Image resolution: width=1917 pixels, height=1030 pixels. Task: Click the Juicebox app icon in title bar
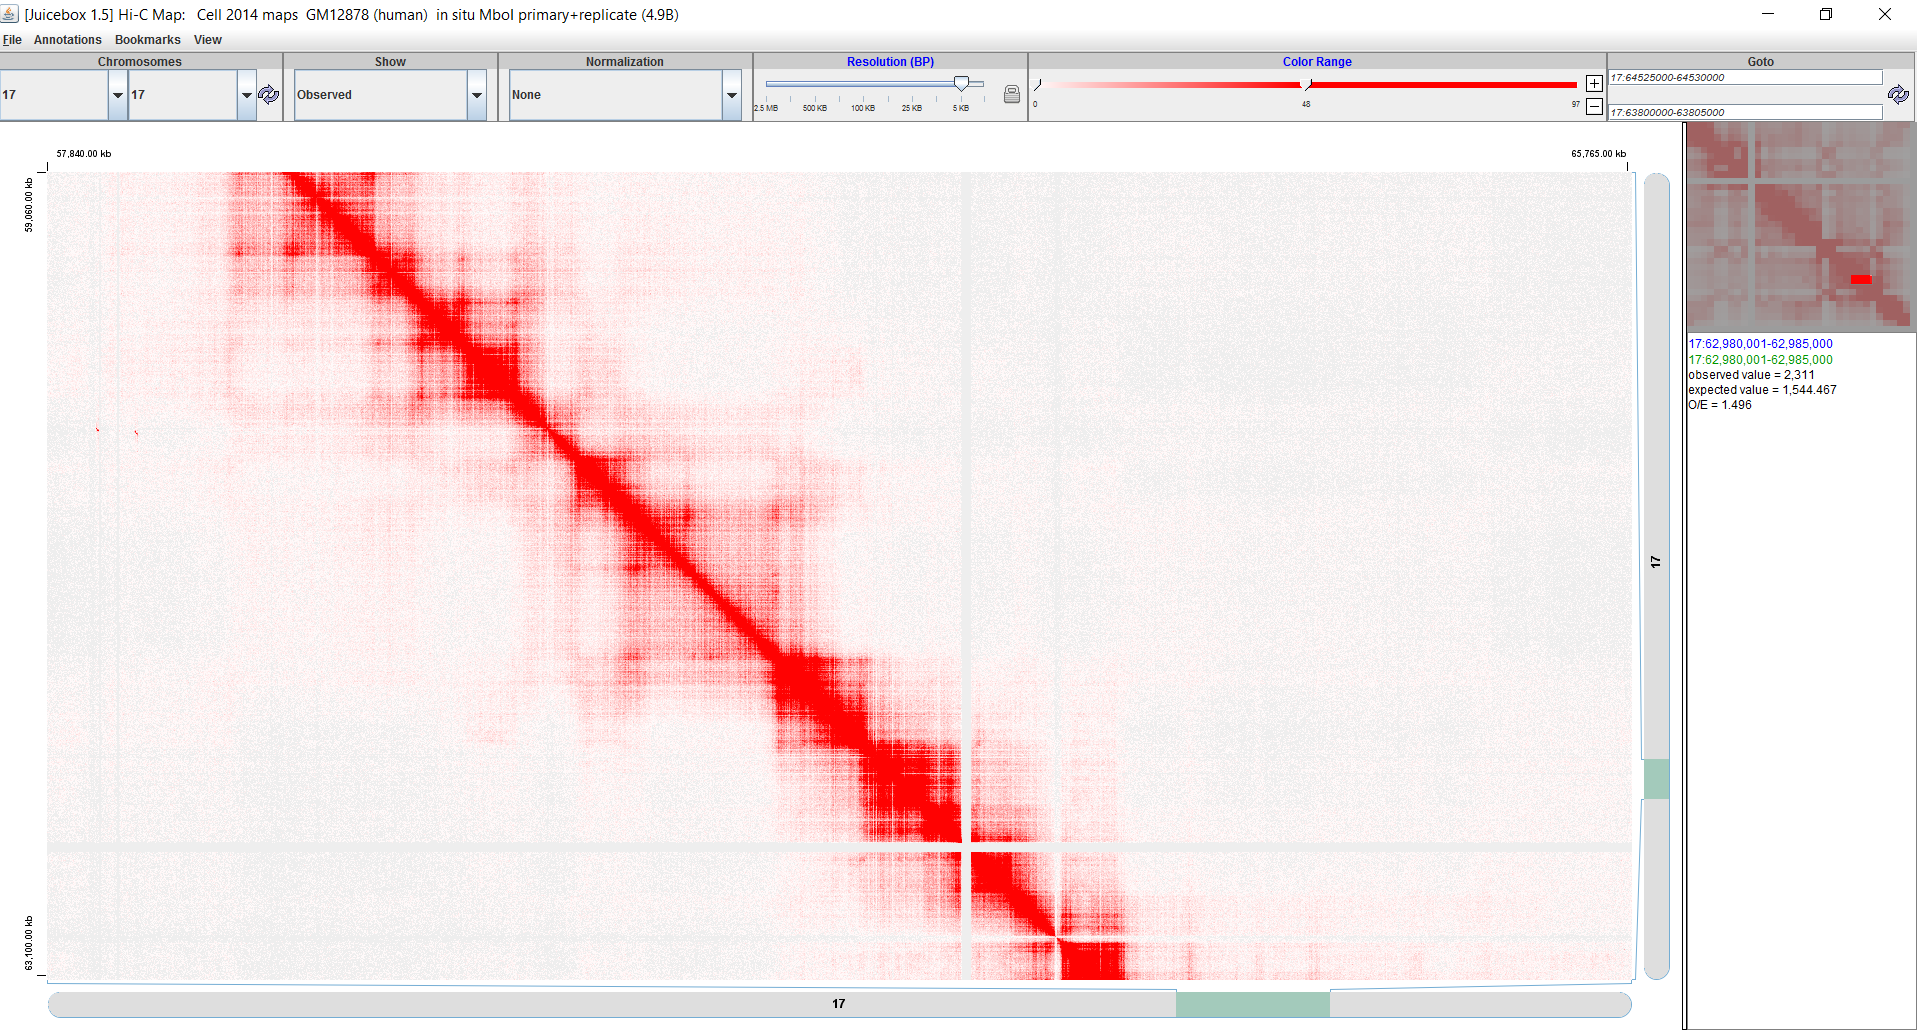click(10, 14)
